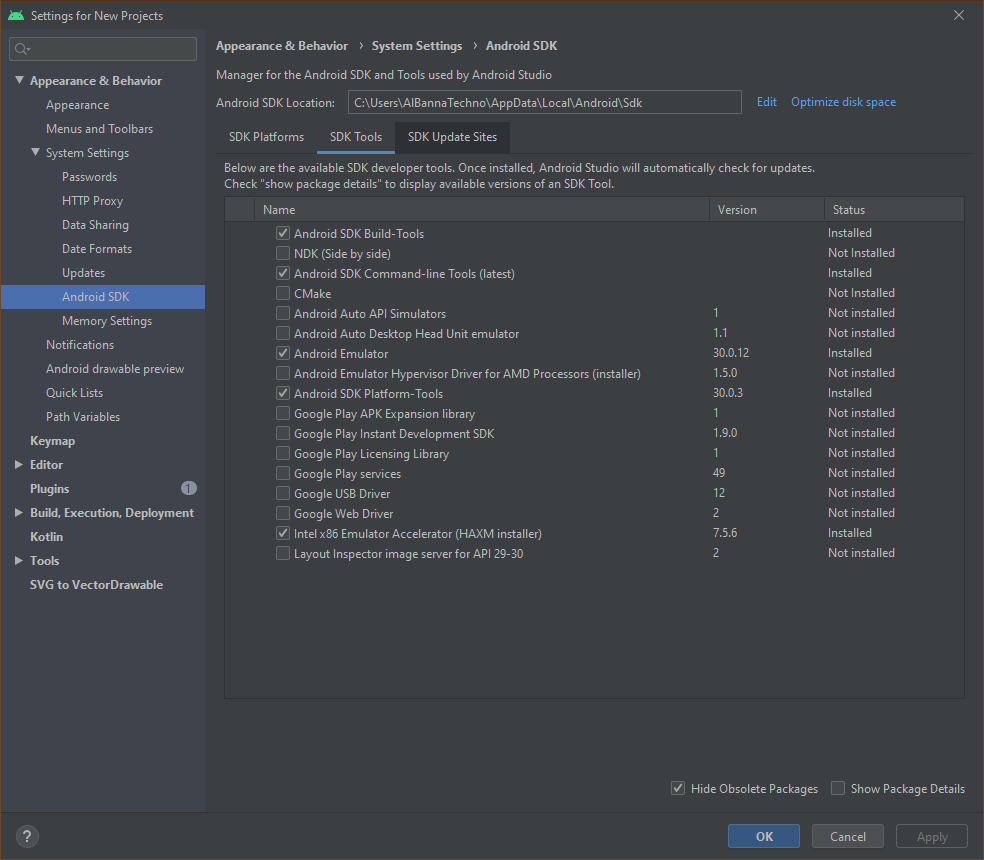Click the System Settings breadcrumb
984x860 pixels.
point(417,46)
